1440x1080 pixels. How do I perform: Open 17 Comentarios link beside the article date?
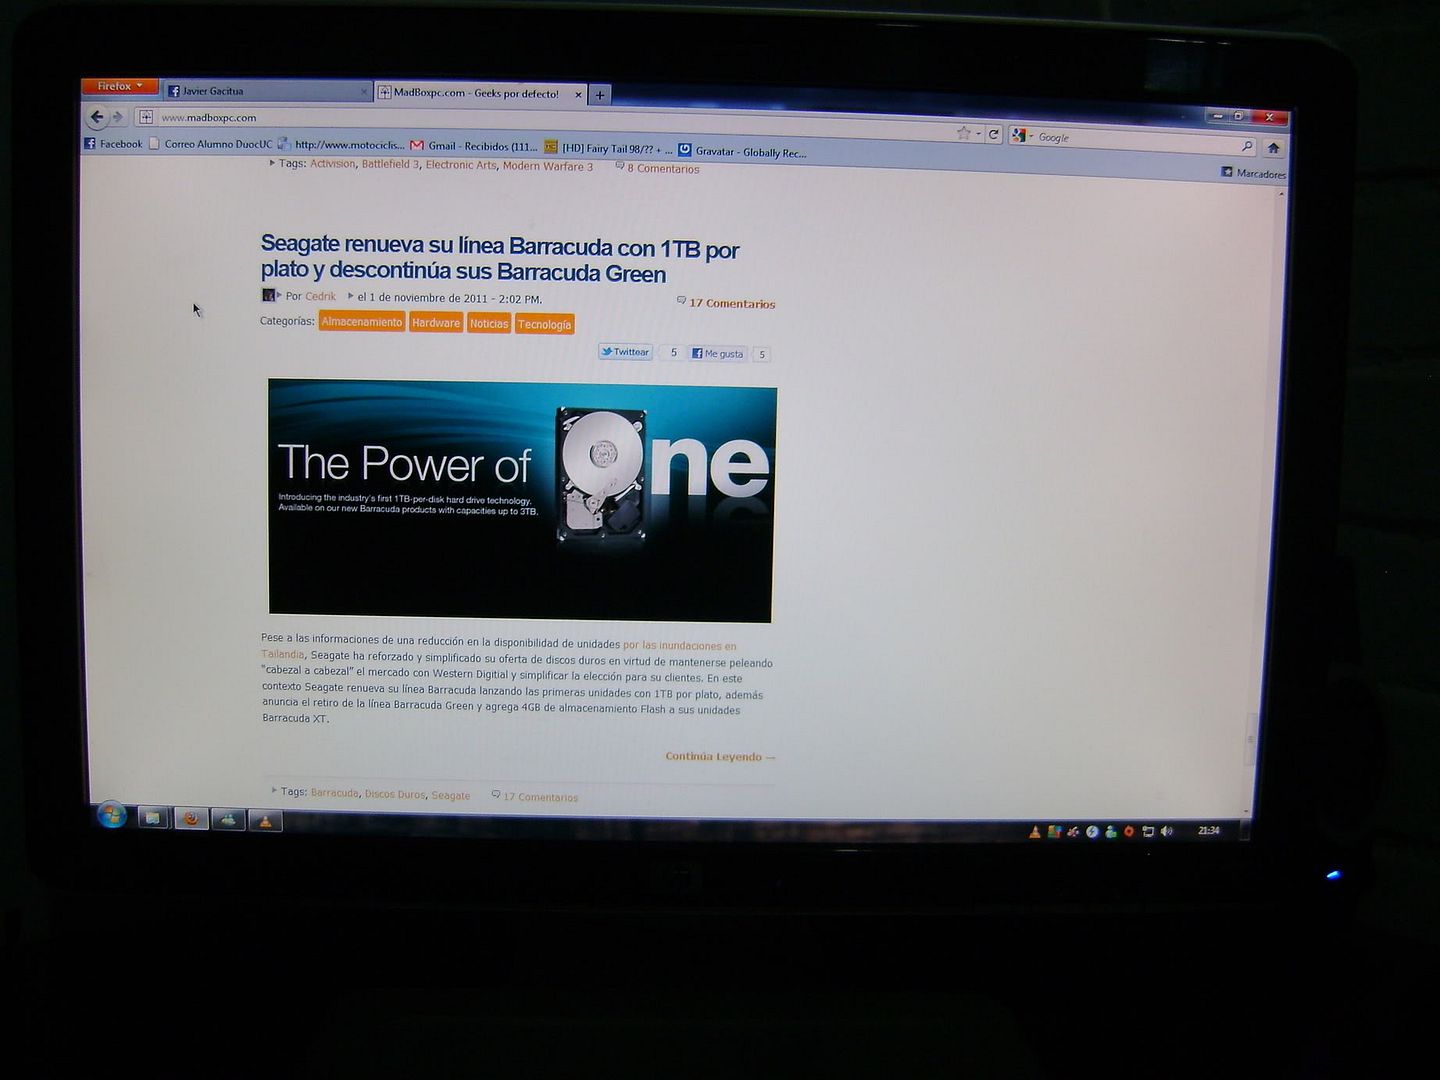(732, 303)
